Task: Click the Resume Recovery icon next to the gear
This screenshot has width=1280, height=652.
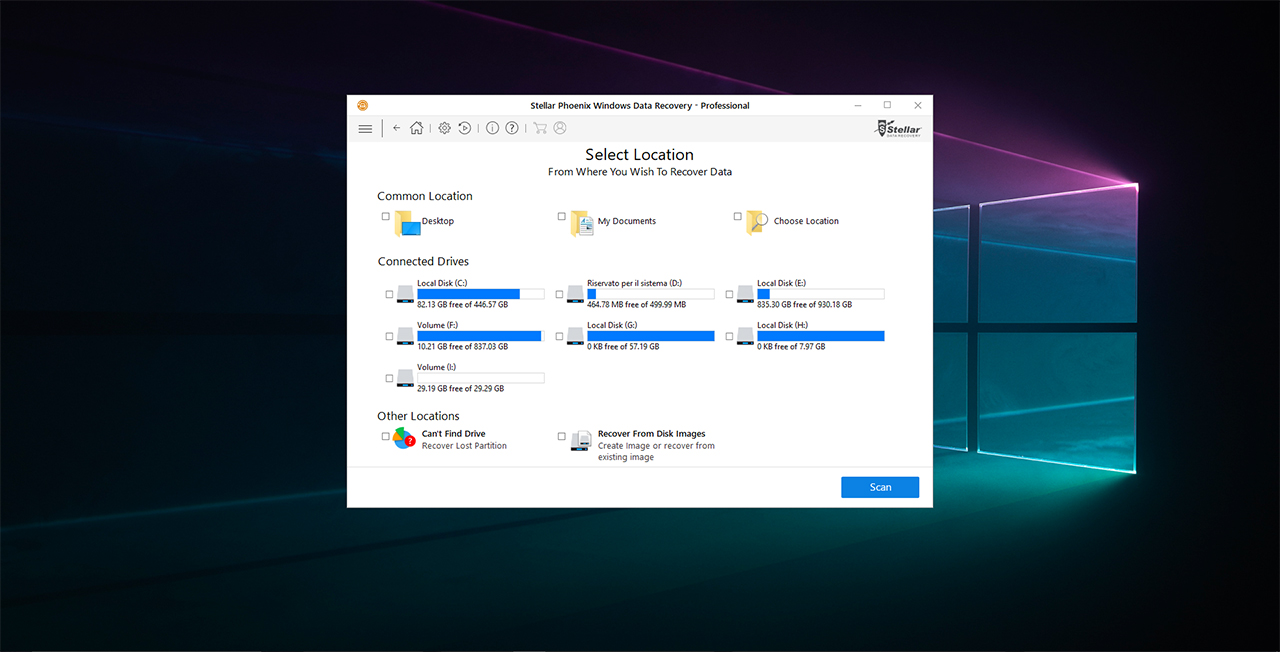Action: pos(465,128)
